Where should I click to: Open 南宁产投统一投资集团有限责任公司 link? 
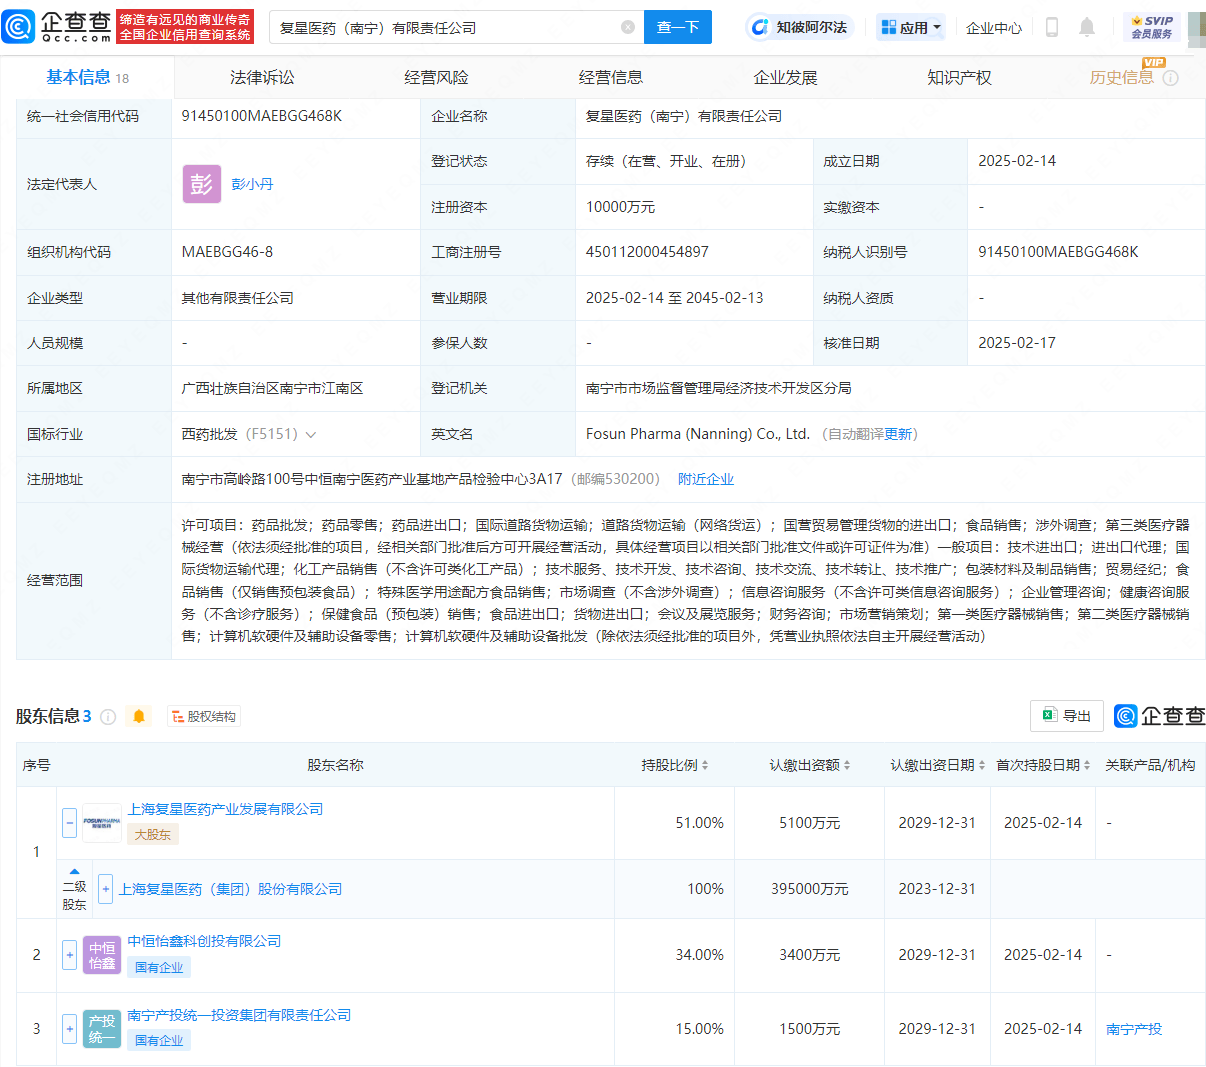(239, 1015)
